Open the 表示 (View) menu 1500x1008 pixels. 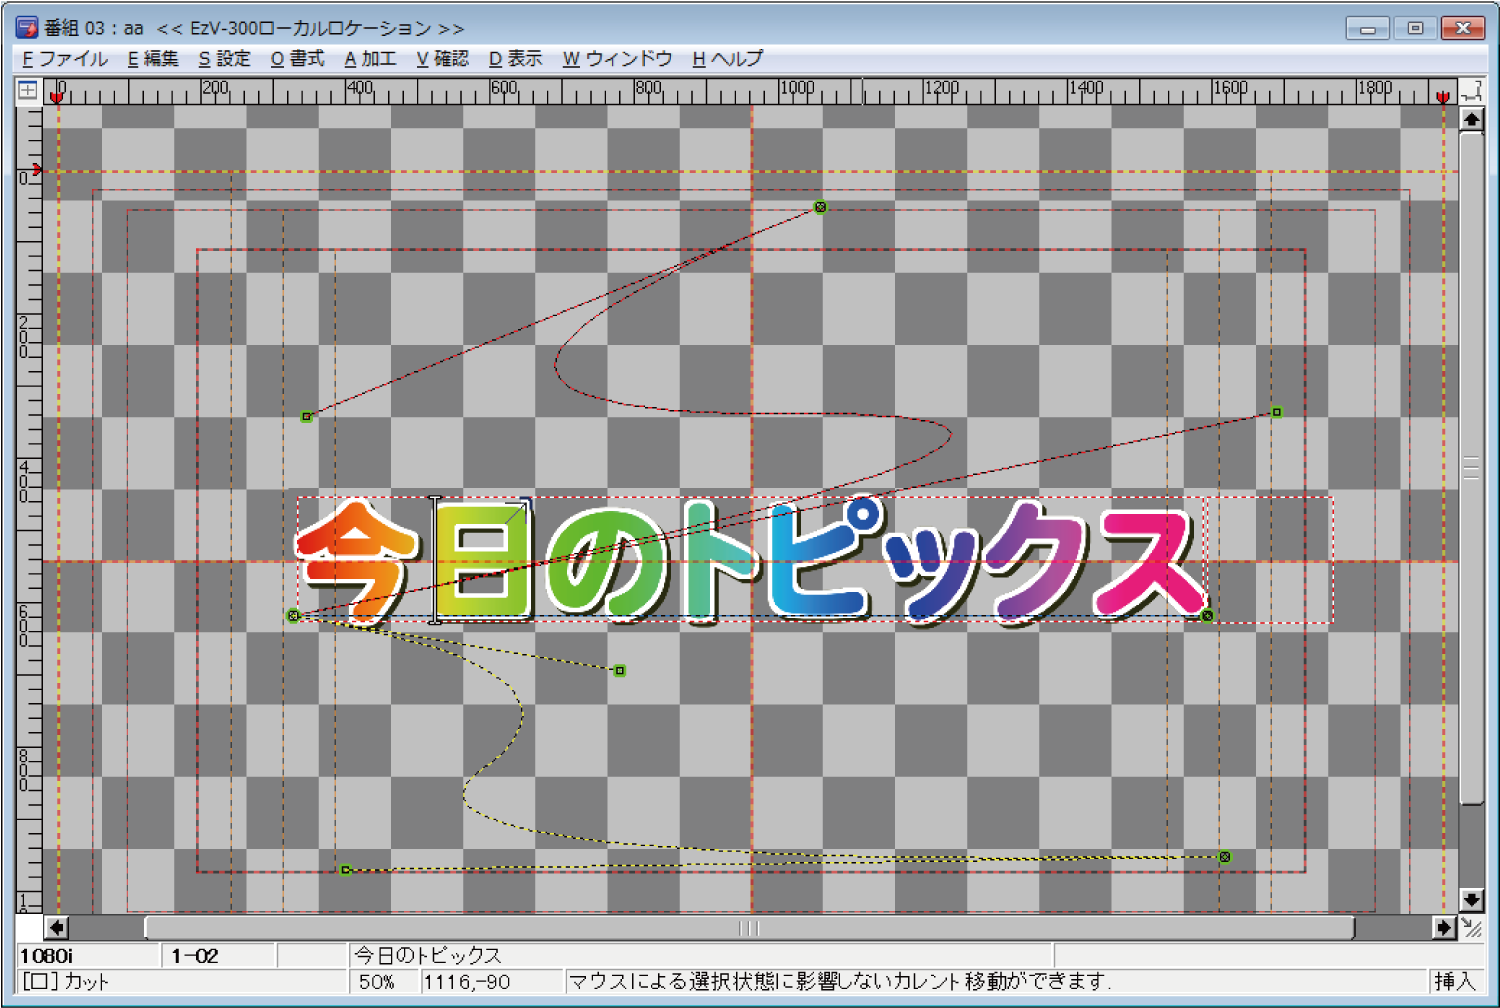515,59
